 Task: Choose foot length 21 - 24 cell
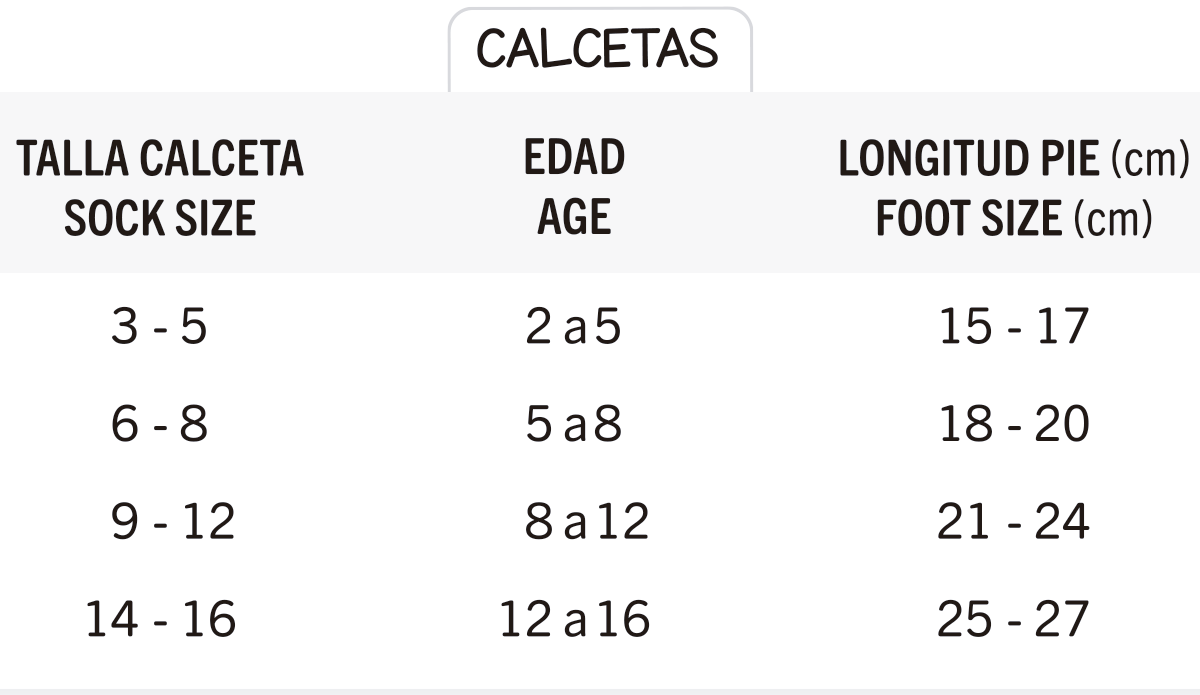point(1013,522)
